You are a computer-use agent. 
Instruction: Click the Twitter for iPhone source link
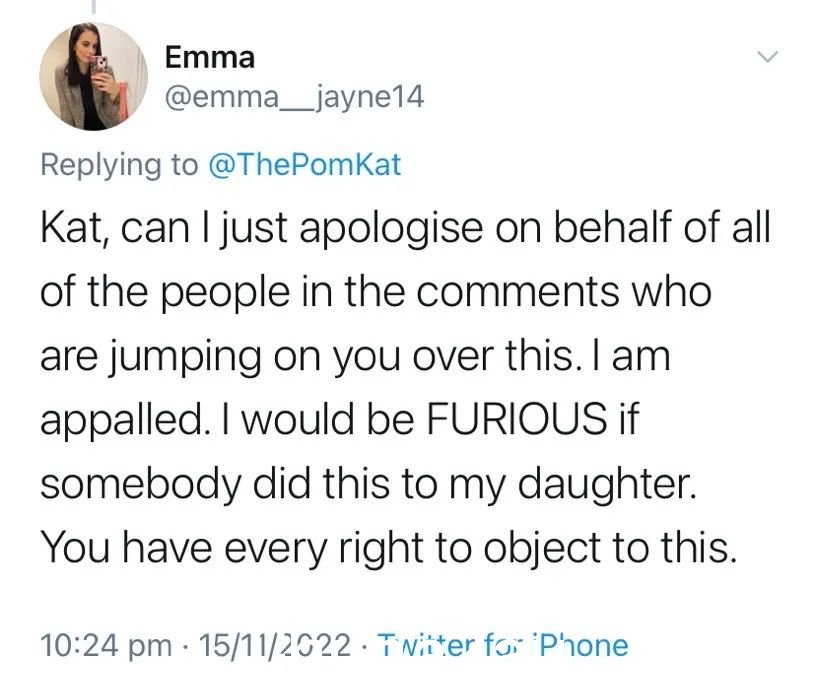502,645
